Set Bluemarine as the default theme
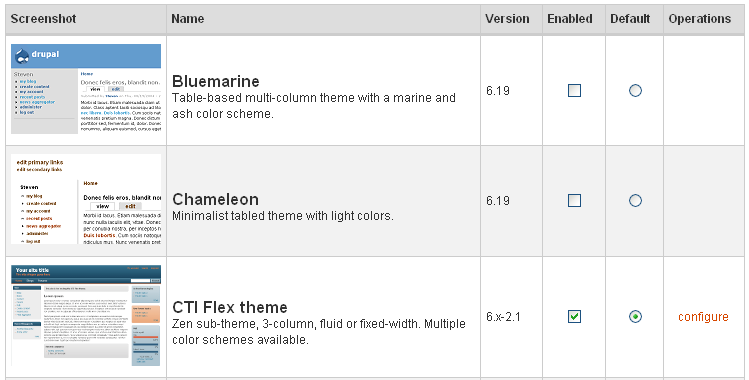 [x=635, y=90]
